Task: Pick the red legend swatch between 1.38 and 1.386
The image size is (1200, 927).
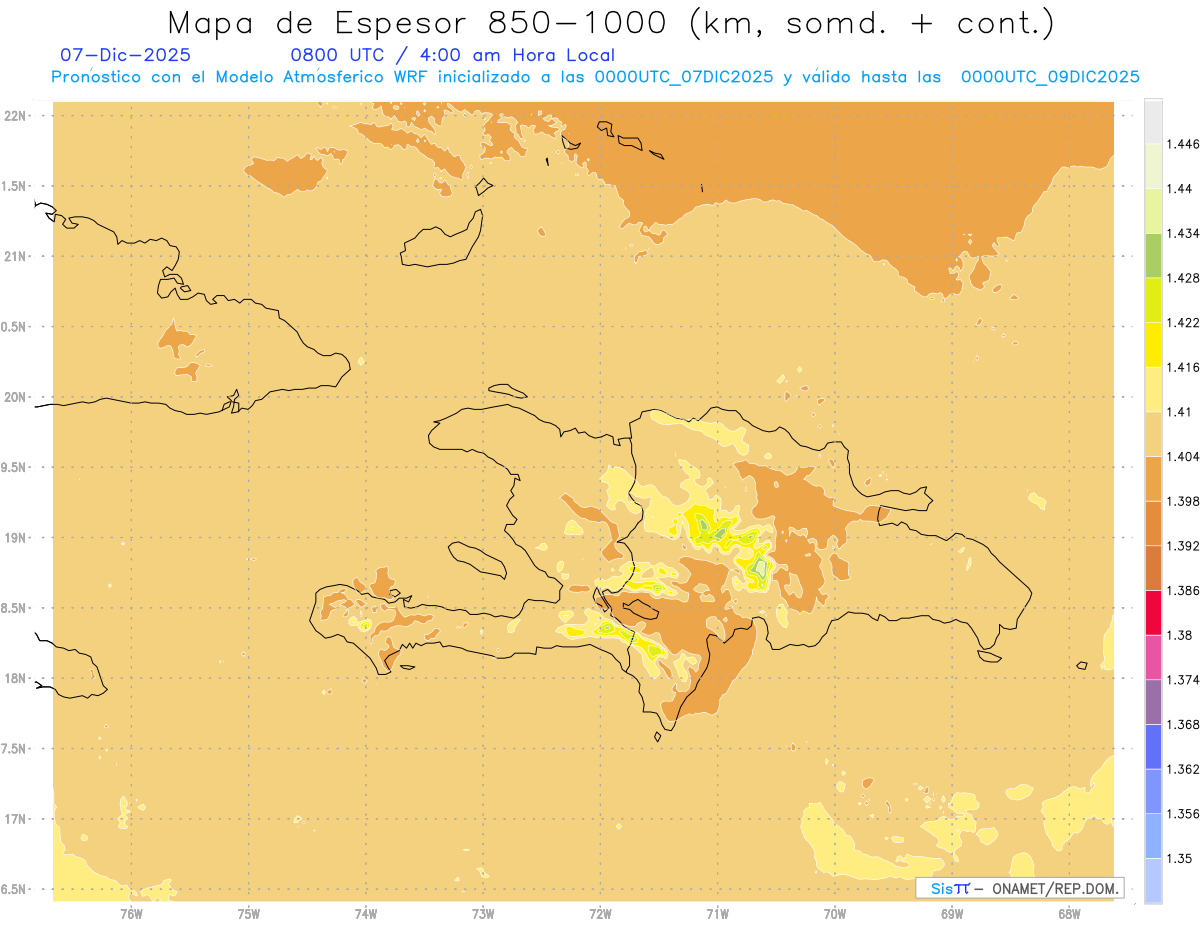Action: [x=1153, y=613]
